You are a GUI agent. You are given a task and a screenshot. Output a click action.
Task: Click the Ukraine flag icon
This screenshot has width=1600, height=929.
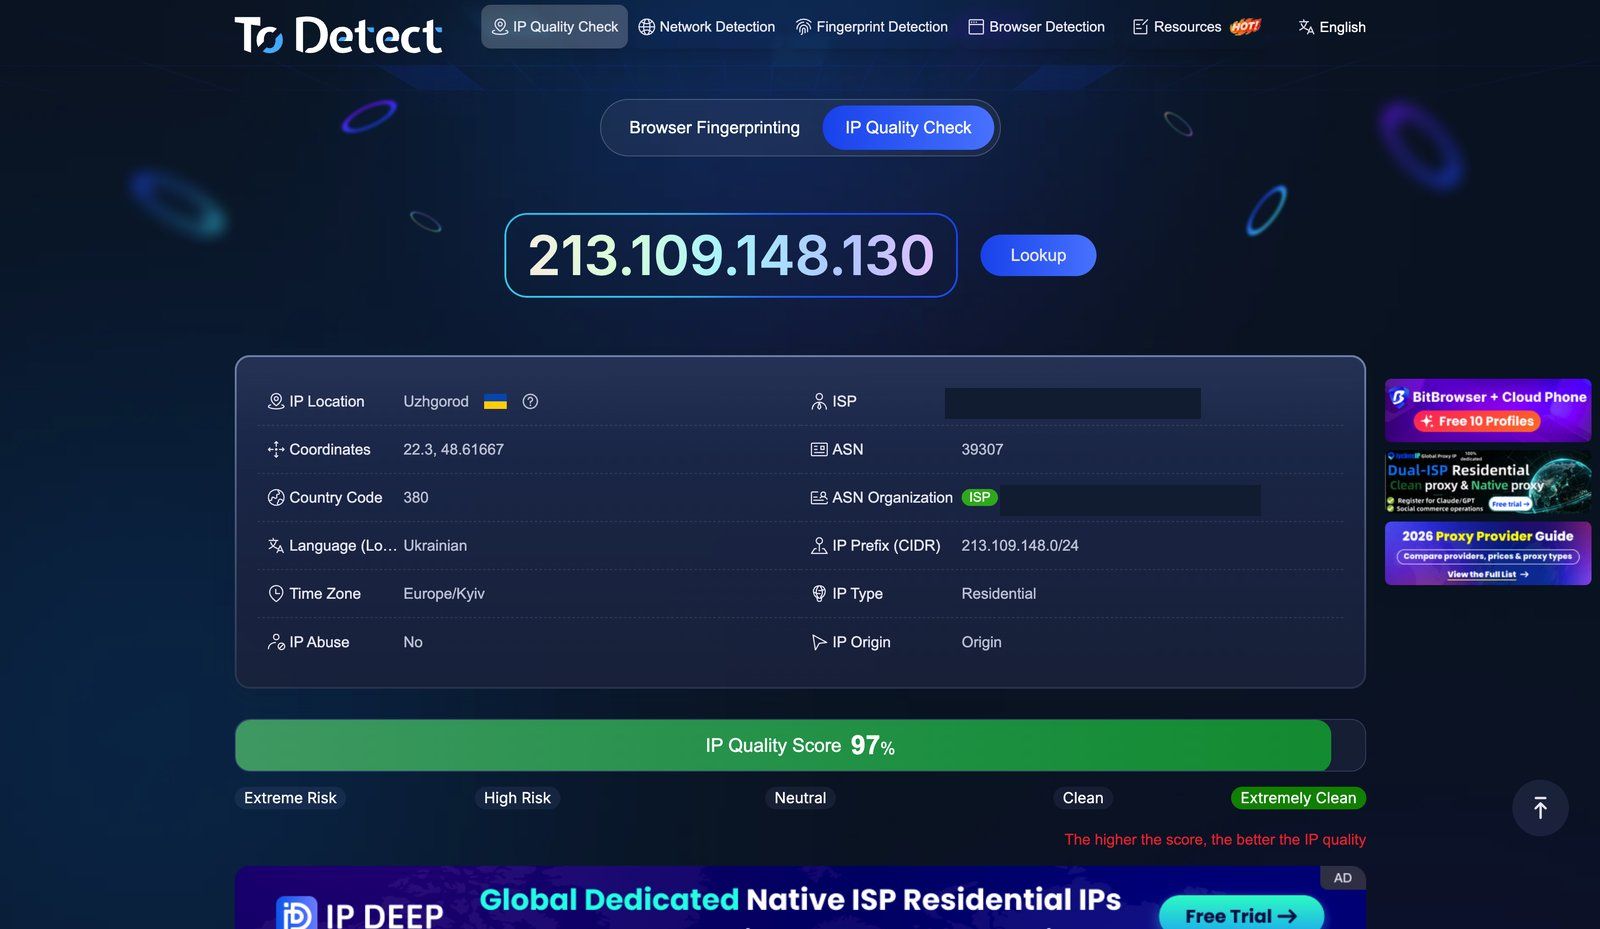pos(495,401)
